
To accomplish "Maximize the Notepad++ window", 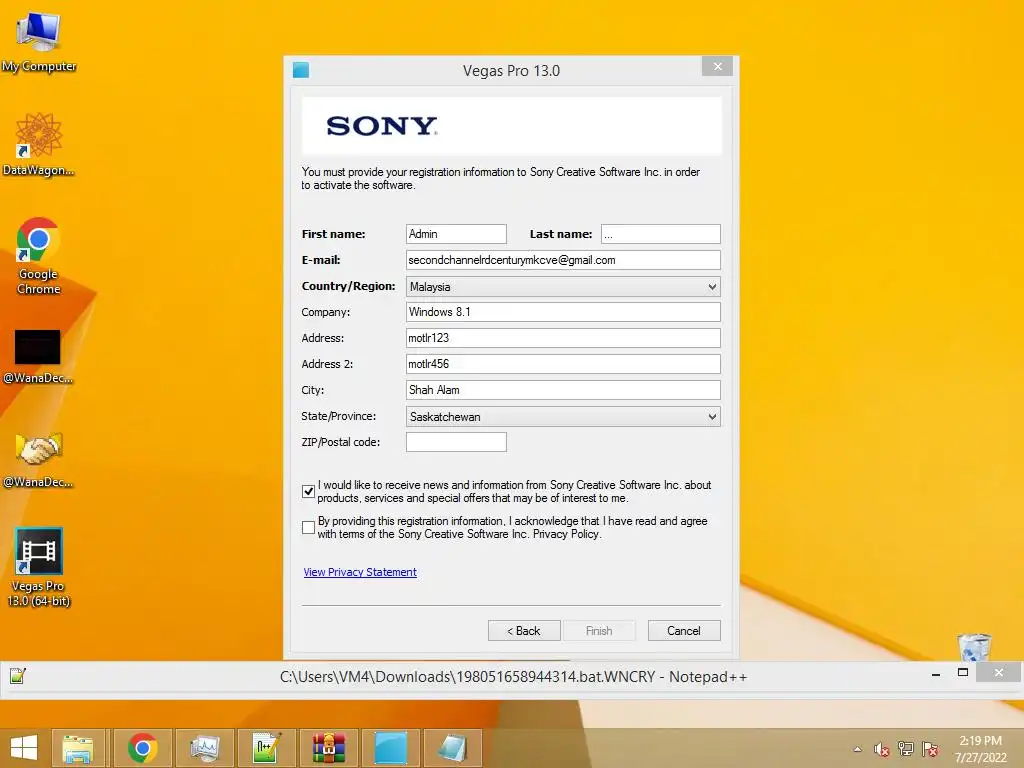I will click(x=963, y=673).
